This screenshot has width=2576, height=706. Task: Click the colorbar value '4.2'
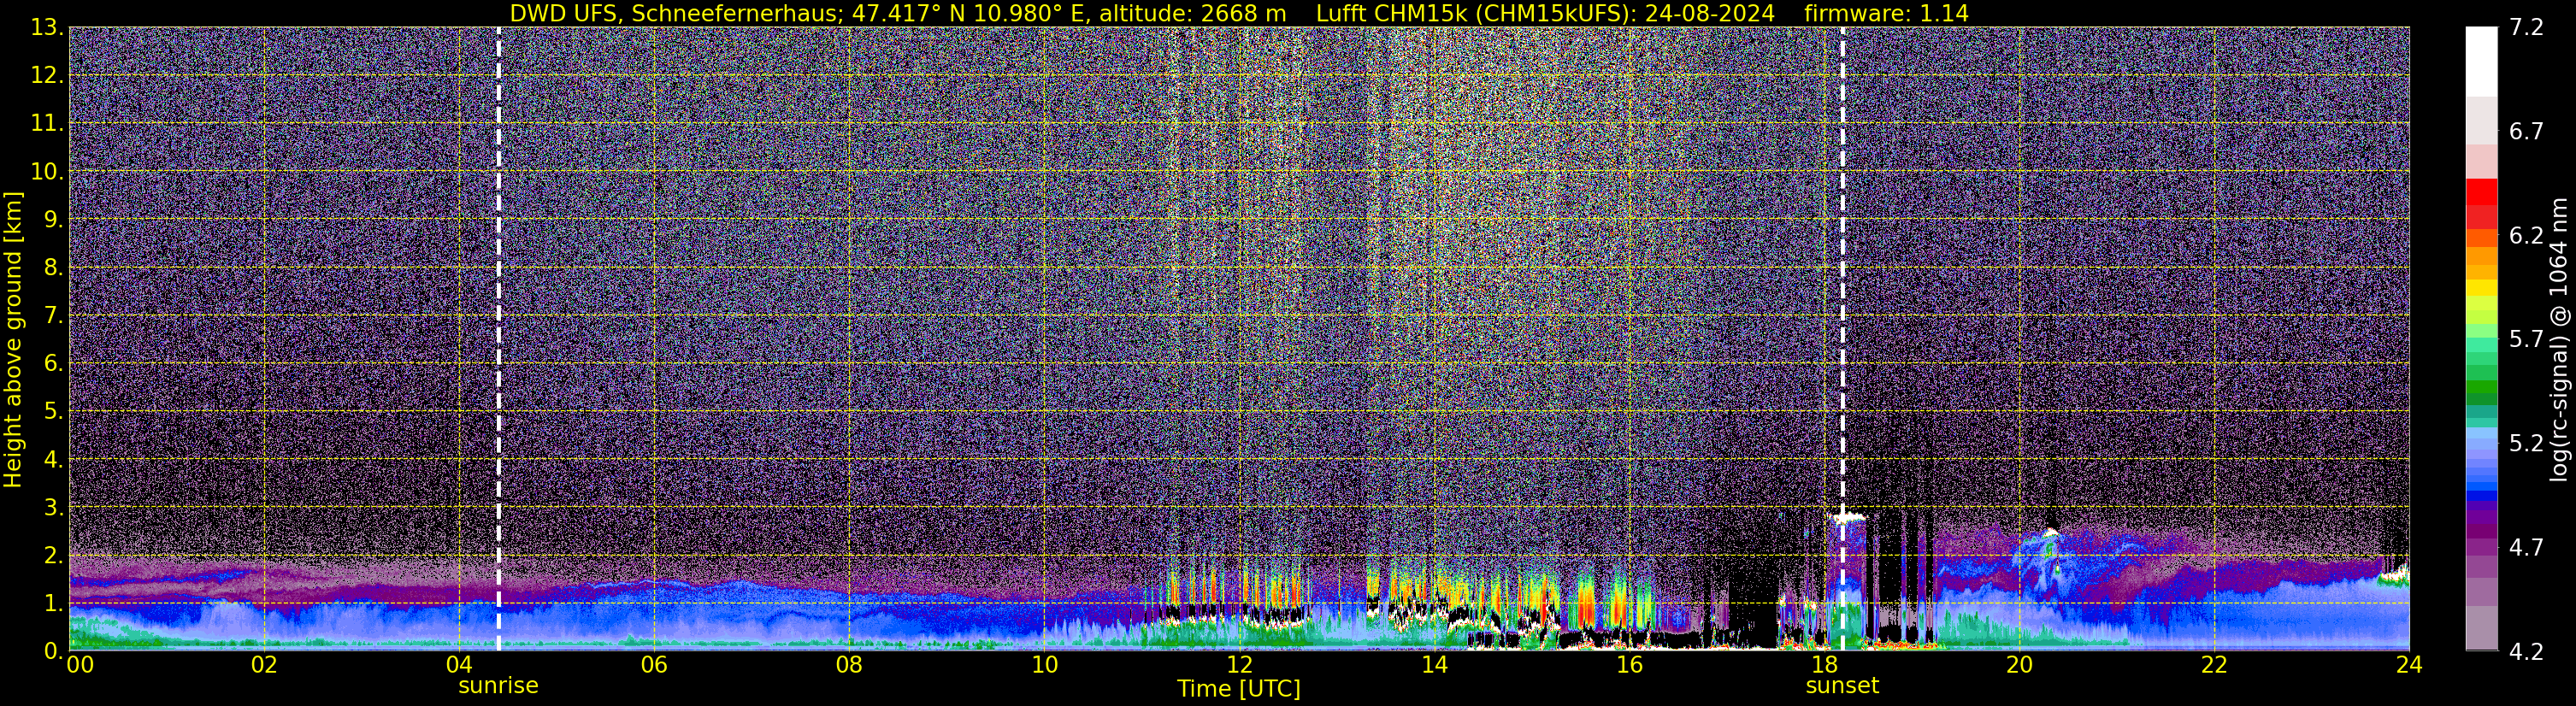click(x=2526, y=652)
